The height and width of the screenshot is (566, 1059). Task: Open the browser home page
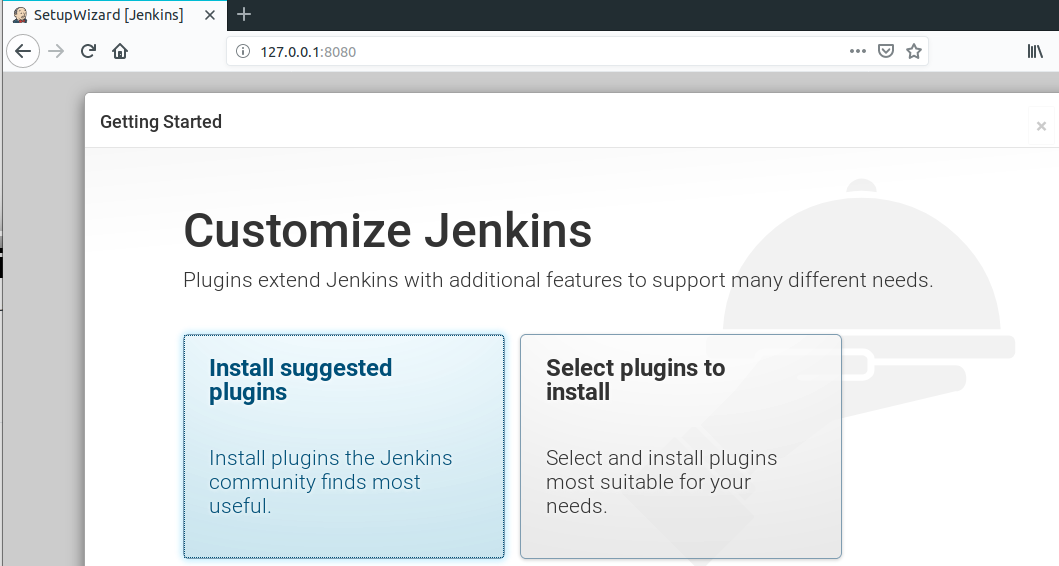click(x=120, y=51)
